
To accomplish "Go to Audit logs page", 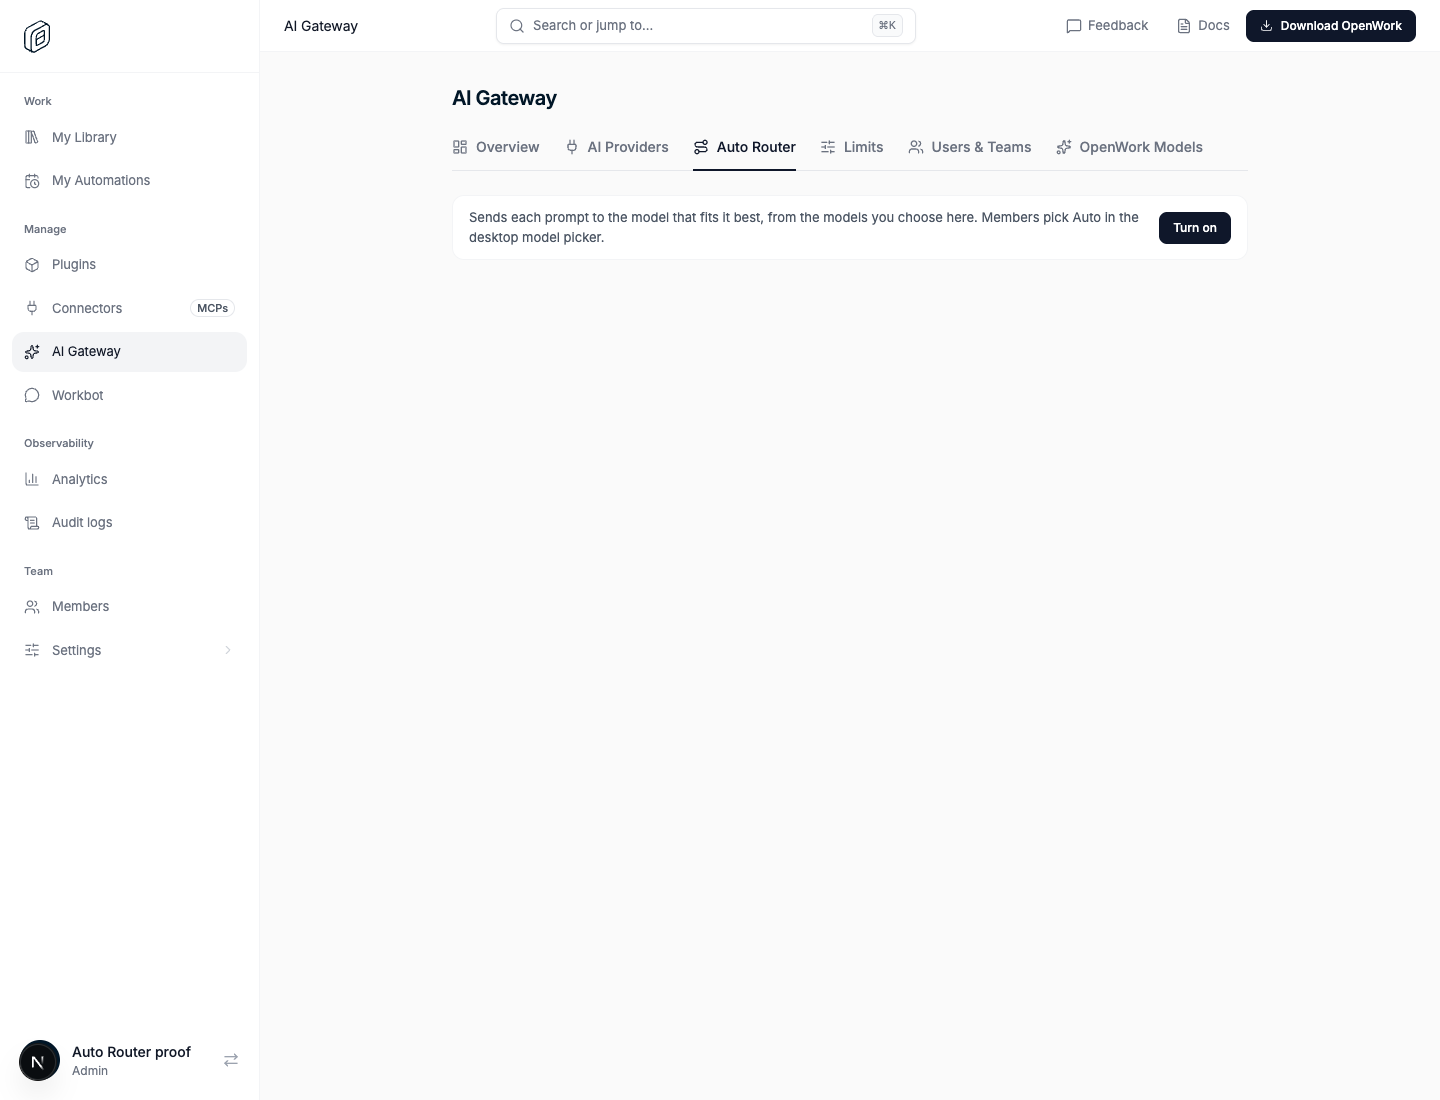I will tap(130, 523).
